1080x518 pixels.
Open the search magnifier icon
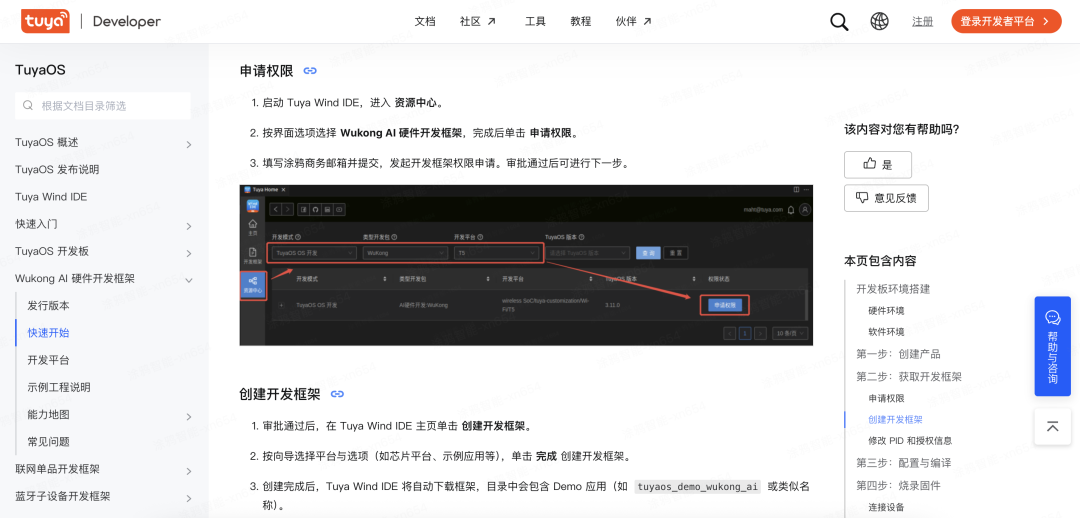(839, 21)
